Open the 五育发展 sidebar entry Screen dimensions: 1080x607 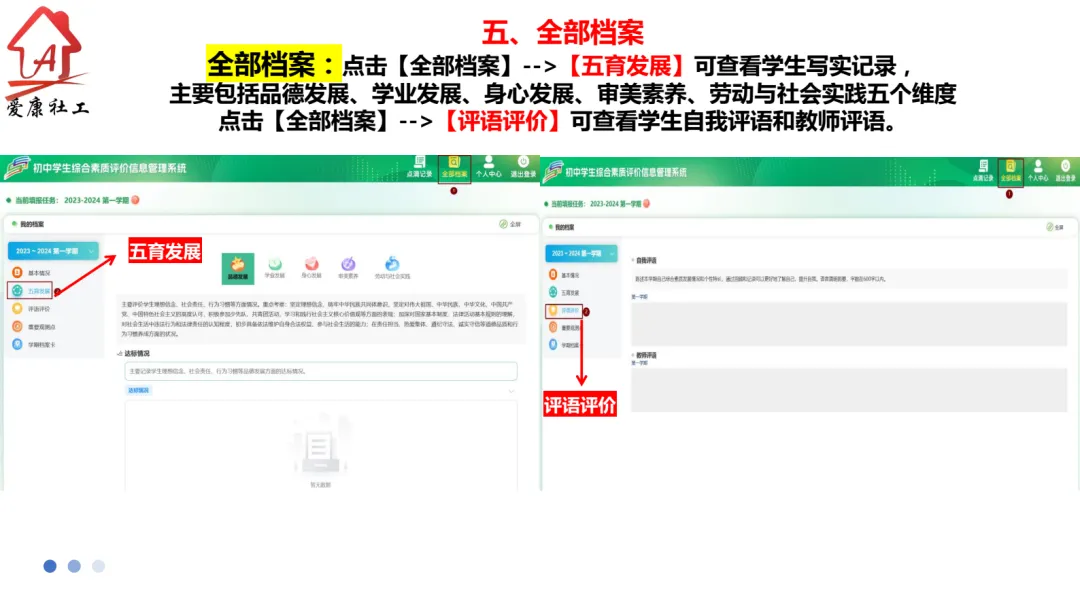[45, 291]
